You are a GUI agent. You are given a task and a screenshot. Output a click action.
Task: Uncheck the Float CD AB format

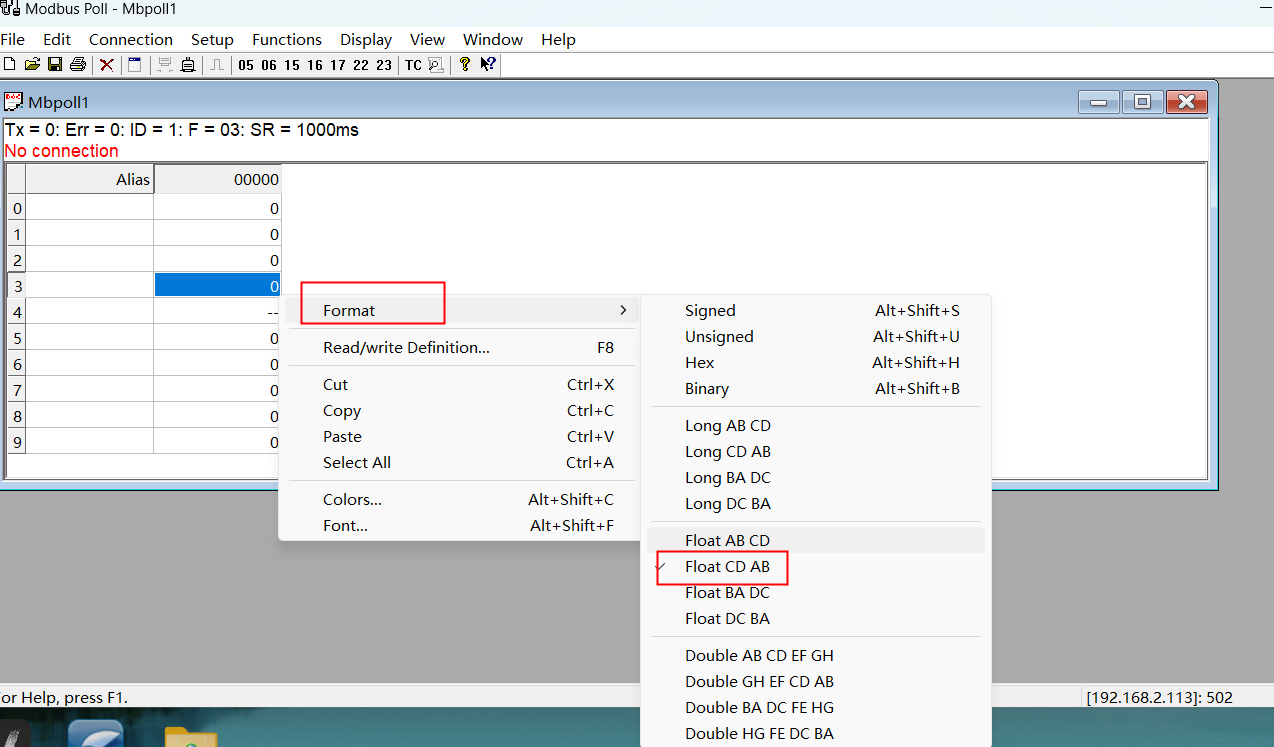(727, 567)
